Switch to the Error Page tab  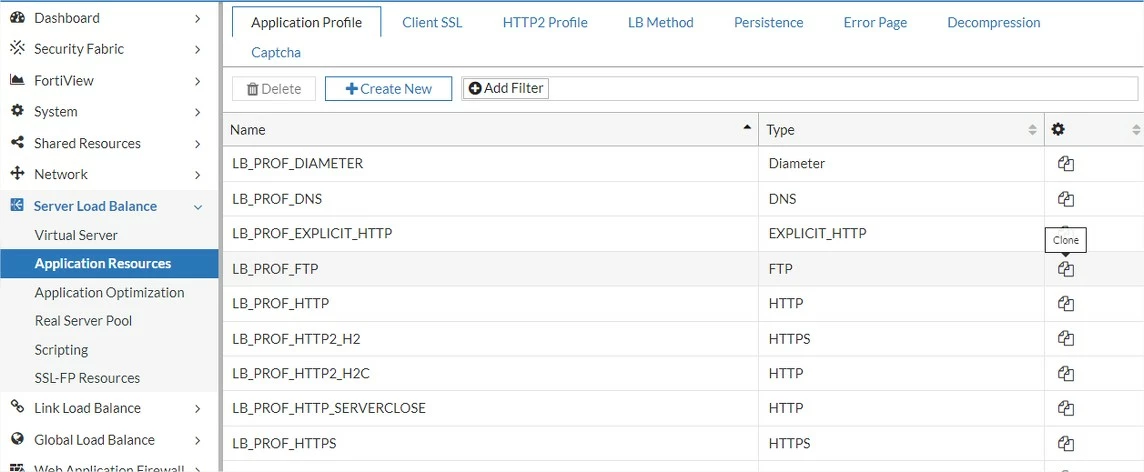(876, 23)
